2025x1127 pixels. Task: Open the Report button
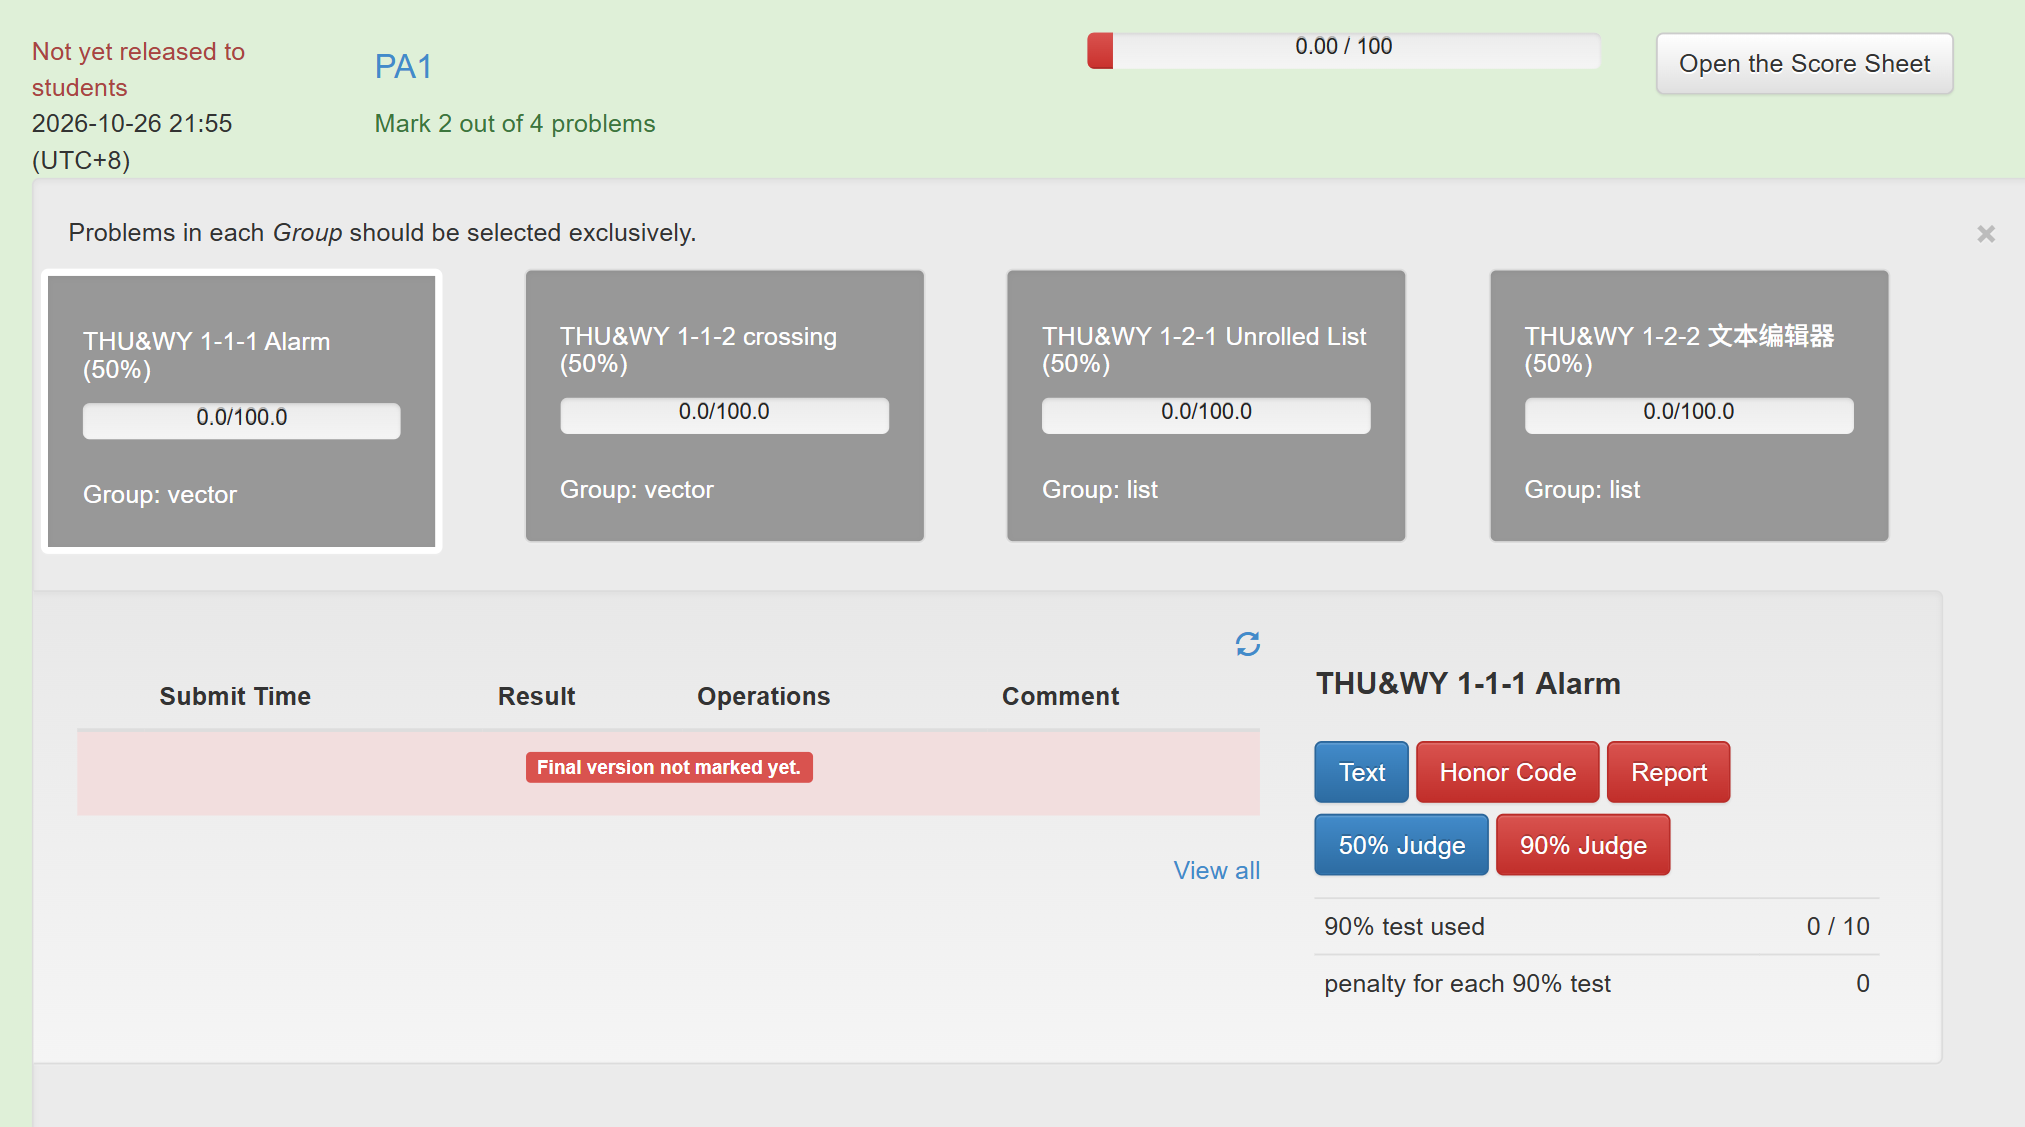[x=1669, y=772]
